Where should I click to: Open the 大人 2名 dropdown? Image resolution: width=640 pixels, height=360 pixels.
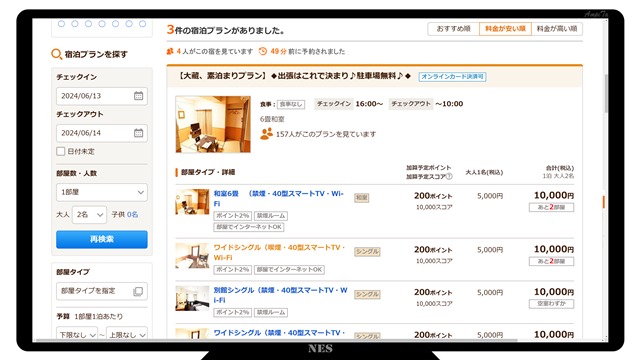(x=89, y=215)
